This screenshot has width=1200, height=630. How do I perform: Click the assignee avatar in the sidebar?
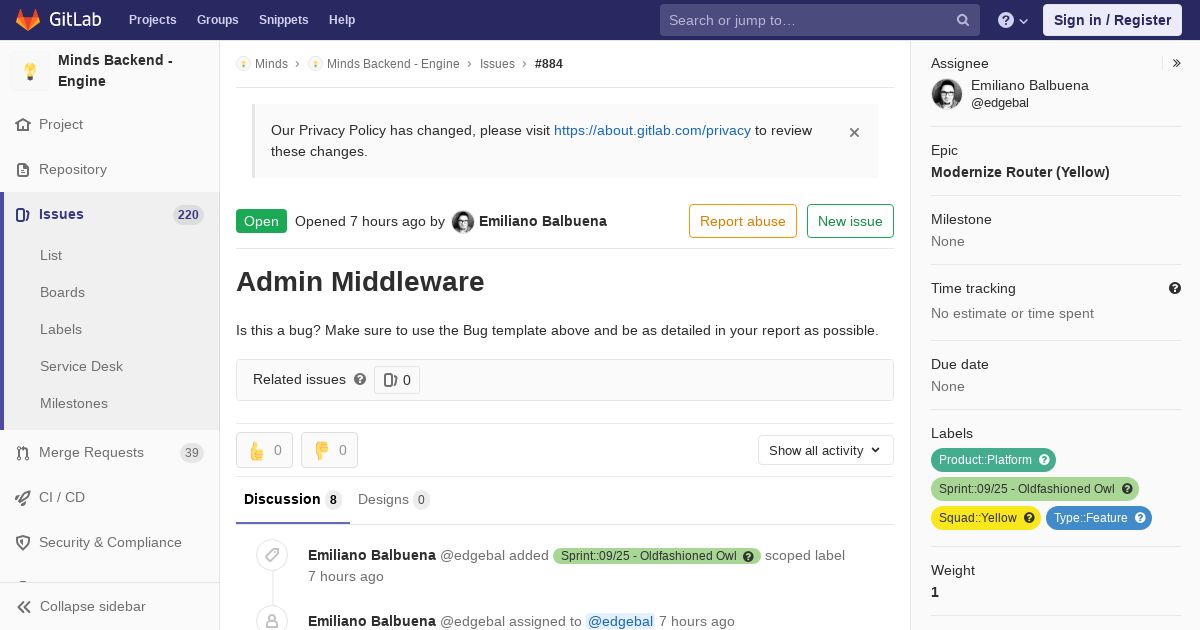947,94
